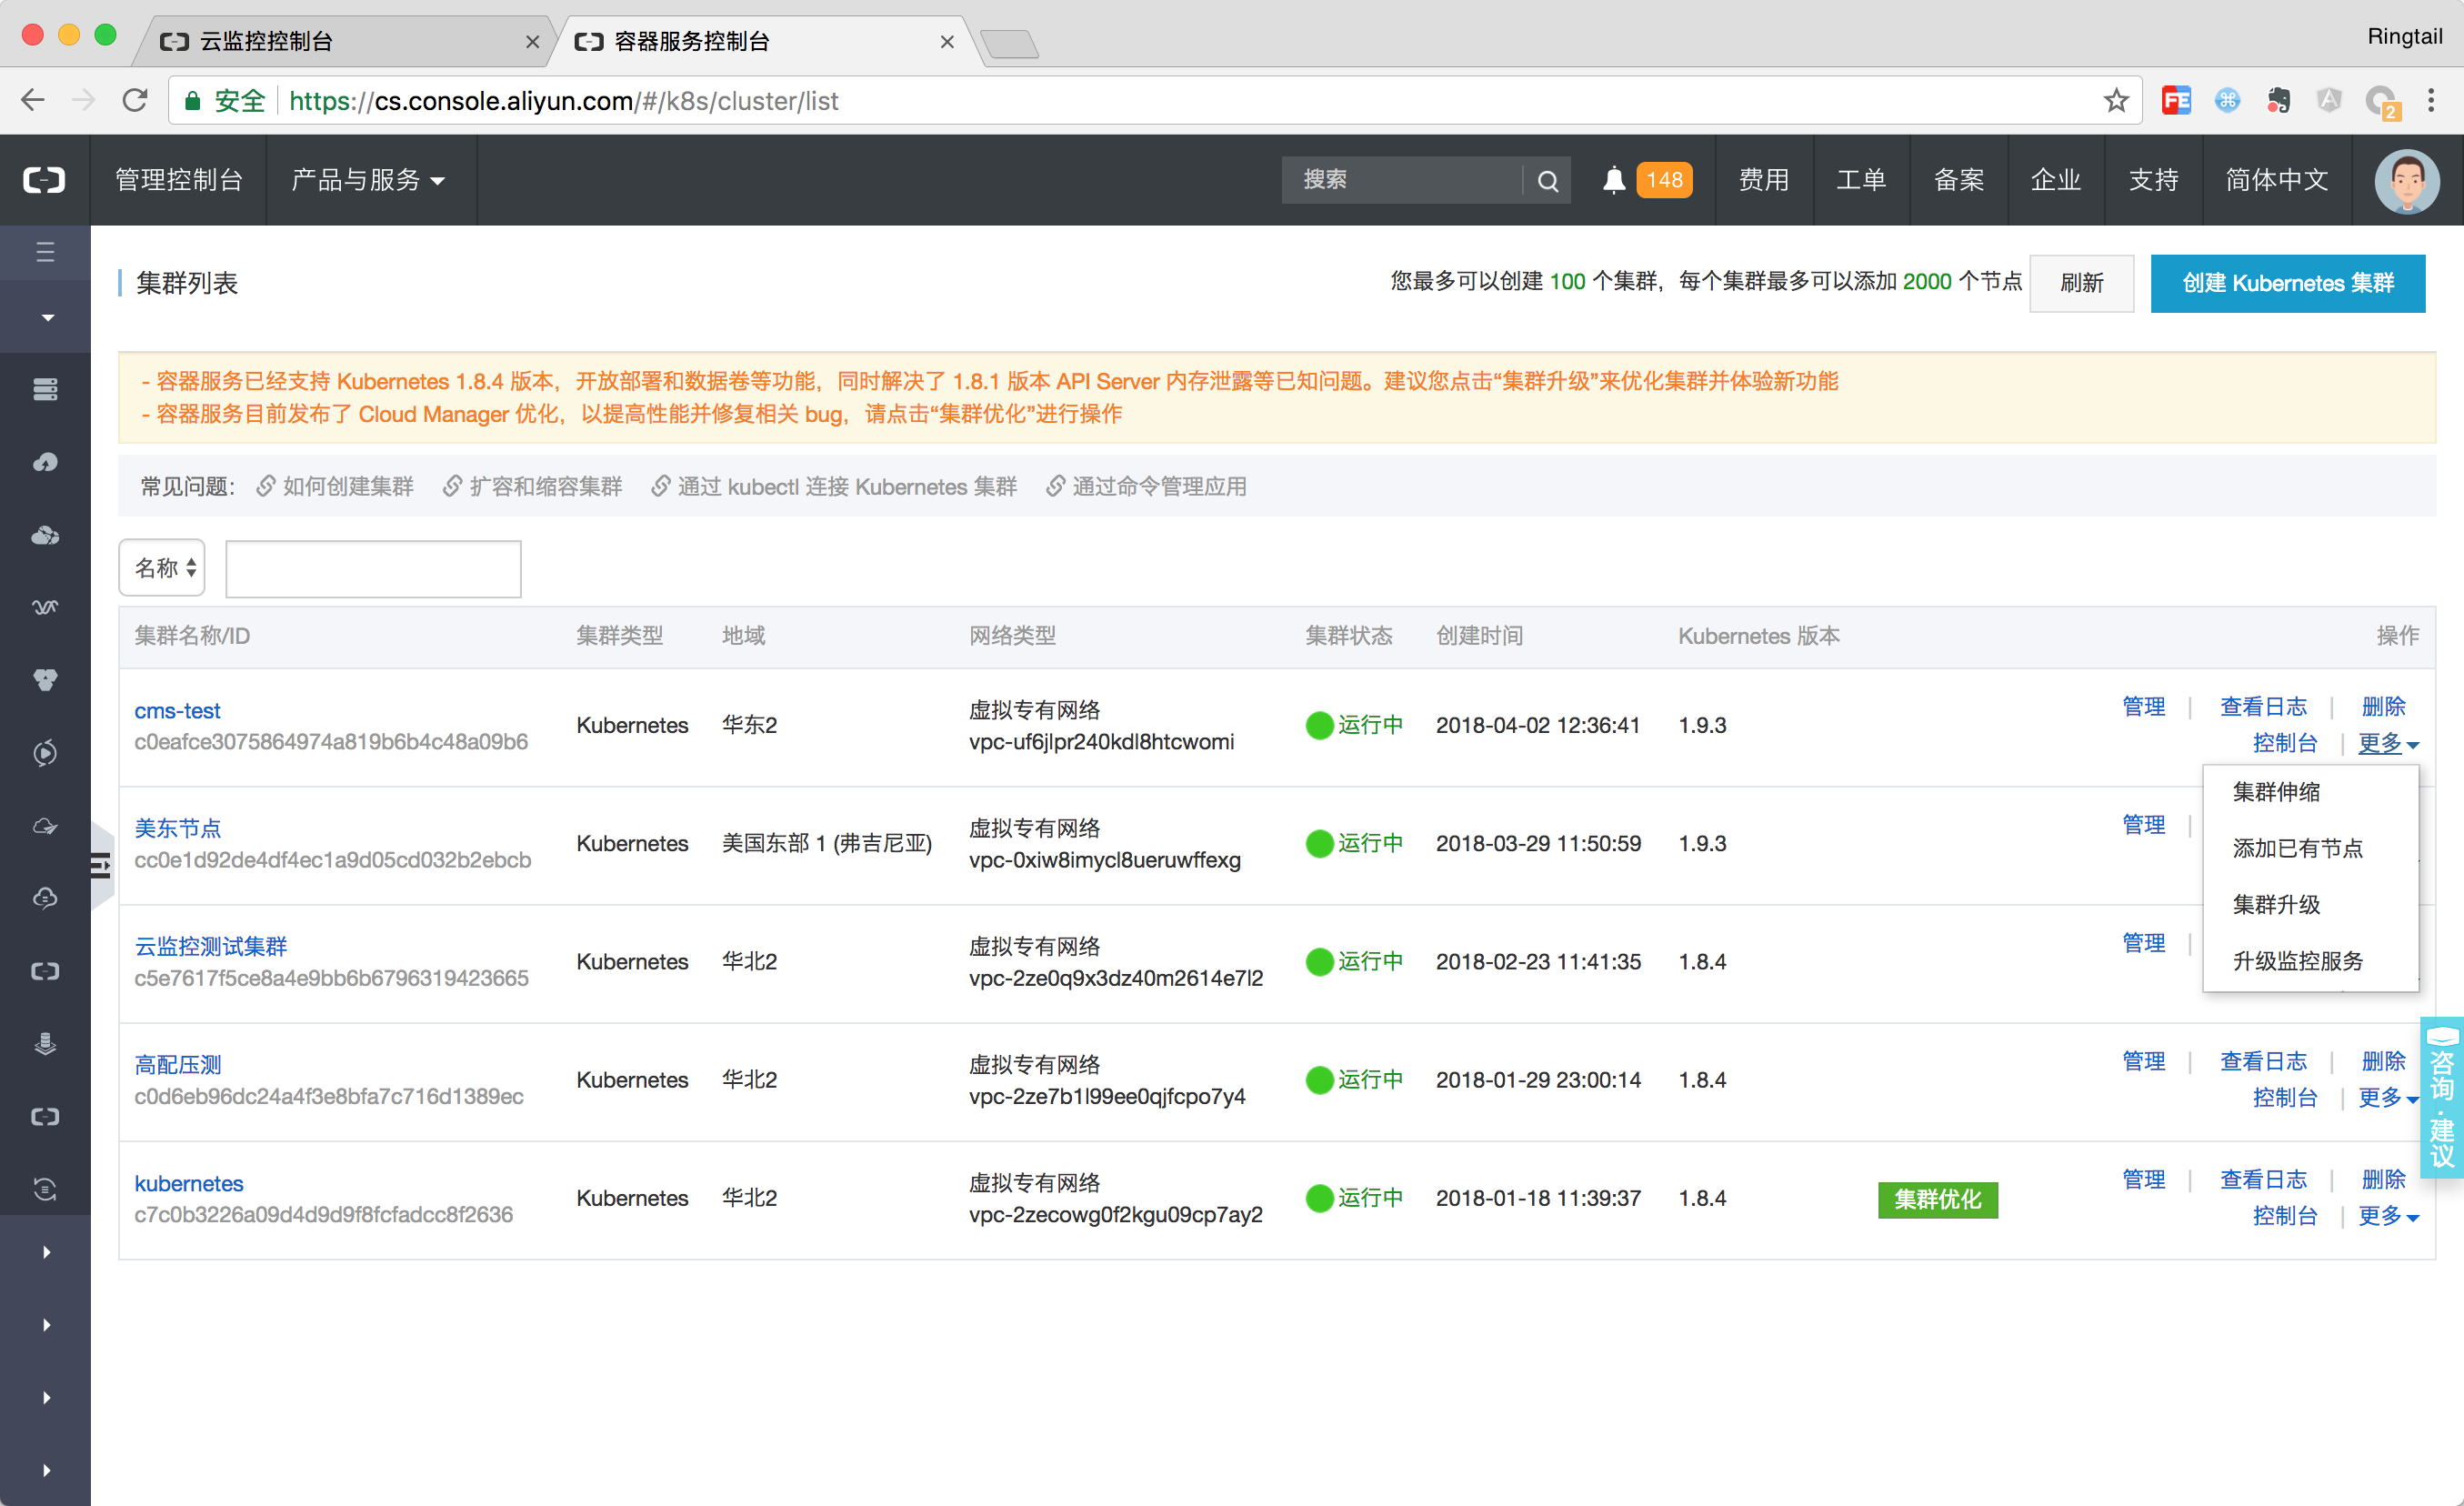Image resolution: width=2464 pixels, height=1506 pixels.
Task: Open the circular list icon in sidebar
Action: coord(45,1189)
